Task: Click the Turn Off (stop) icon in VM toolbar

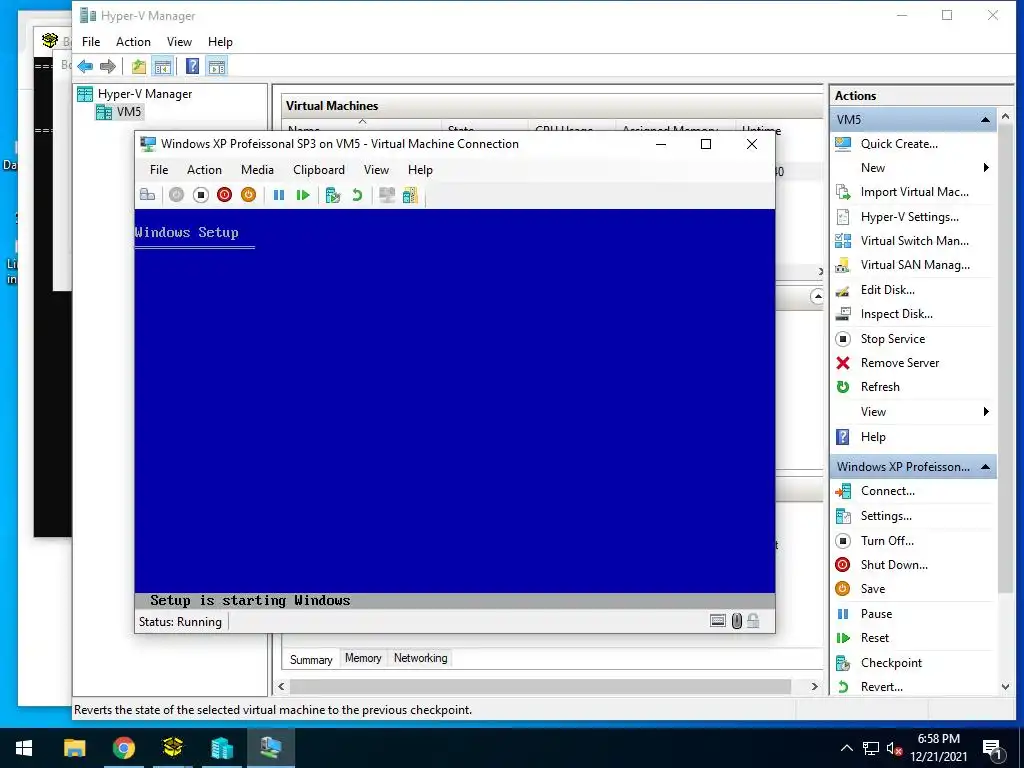Action: [x=200, y=195]
